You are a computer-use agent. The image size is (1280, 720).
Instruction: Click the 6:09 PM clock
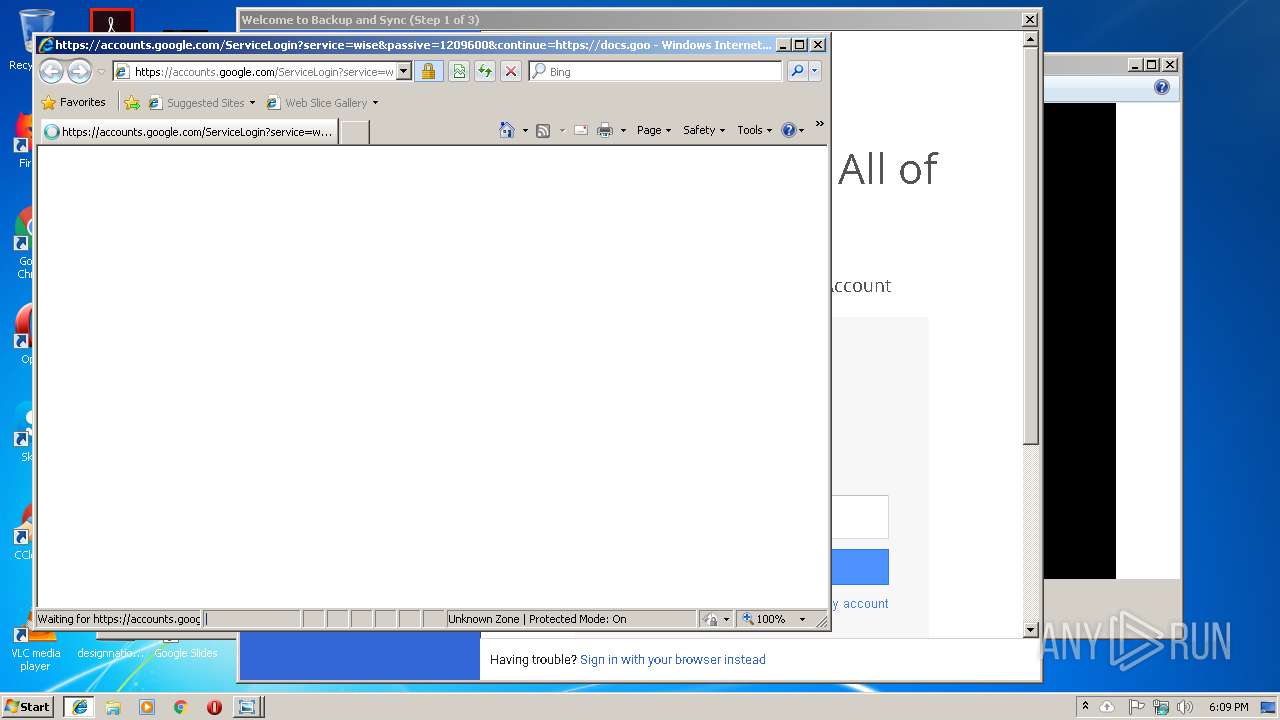(x=1228, y=706)
